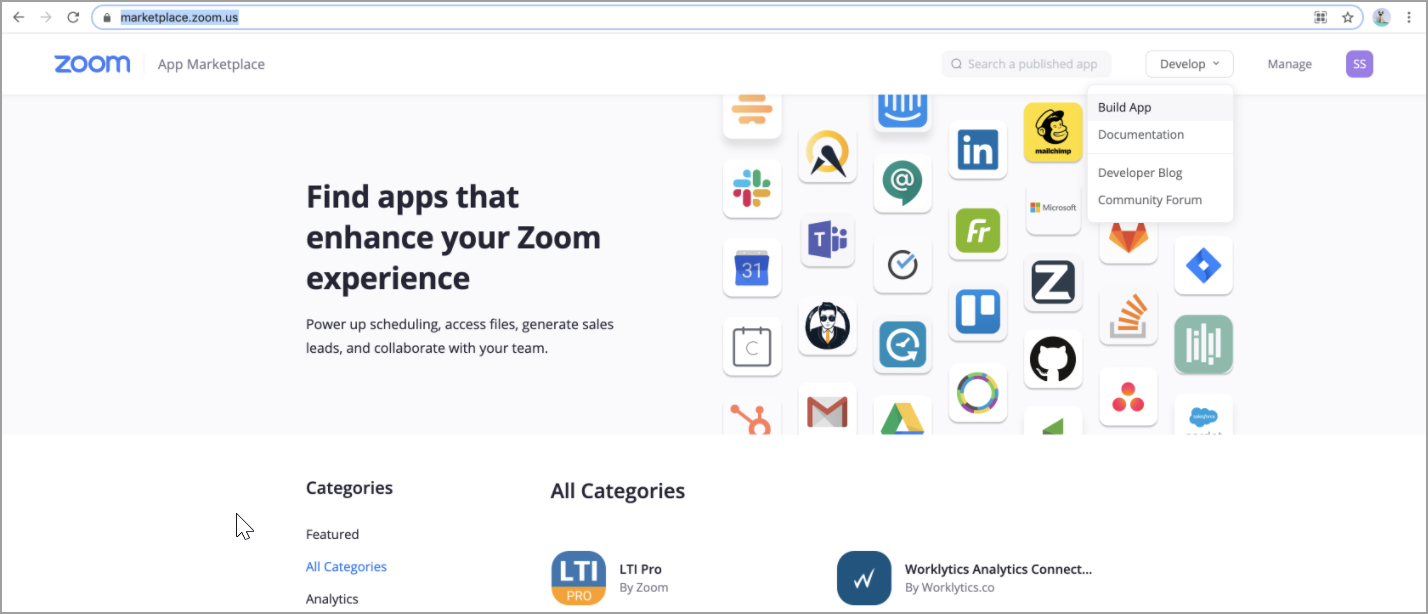
Task: Open the browser three-dot menu
Action: 1408,17
